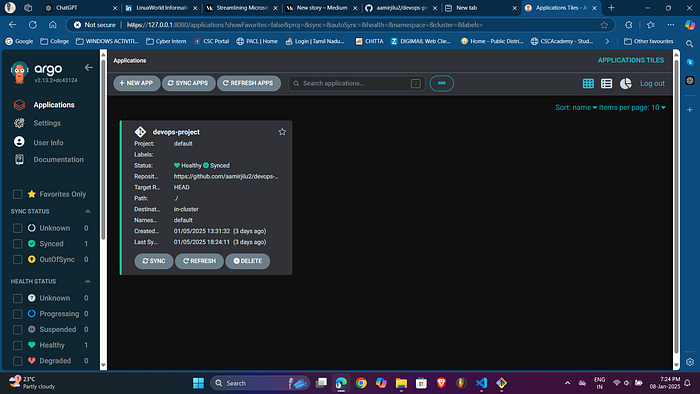Open the College bookmarks folder
Screen dimensions: 700x394
point(54,41)
